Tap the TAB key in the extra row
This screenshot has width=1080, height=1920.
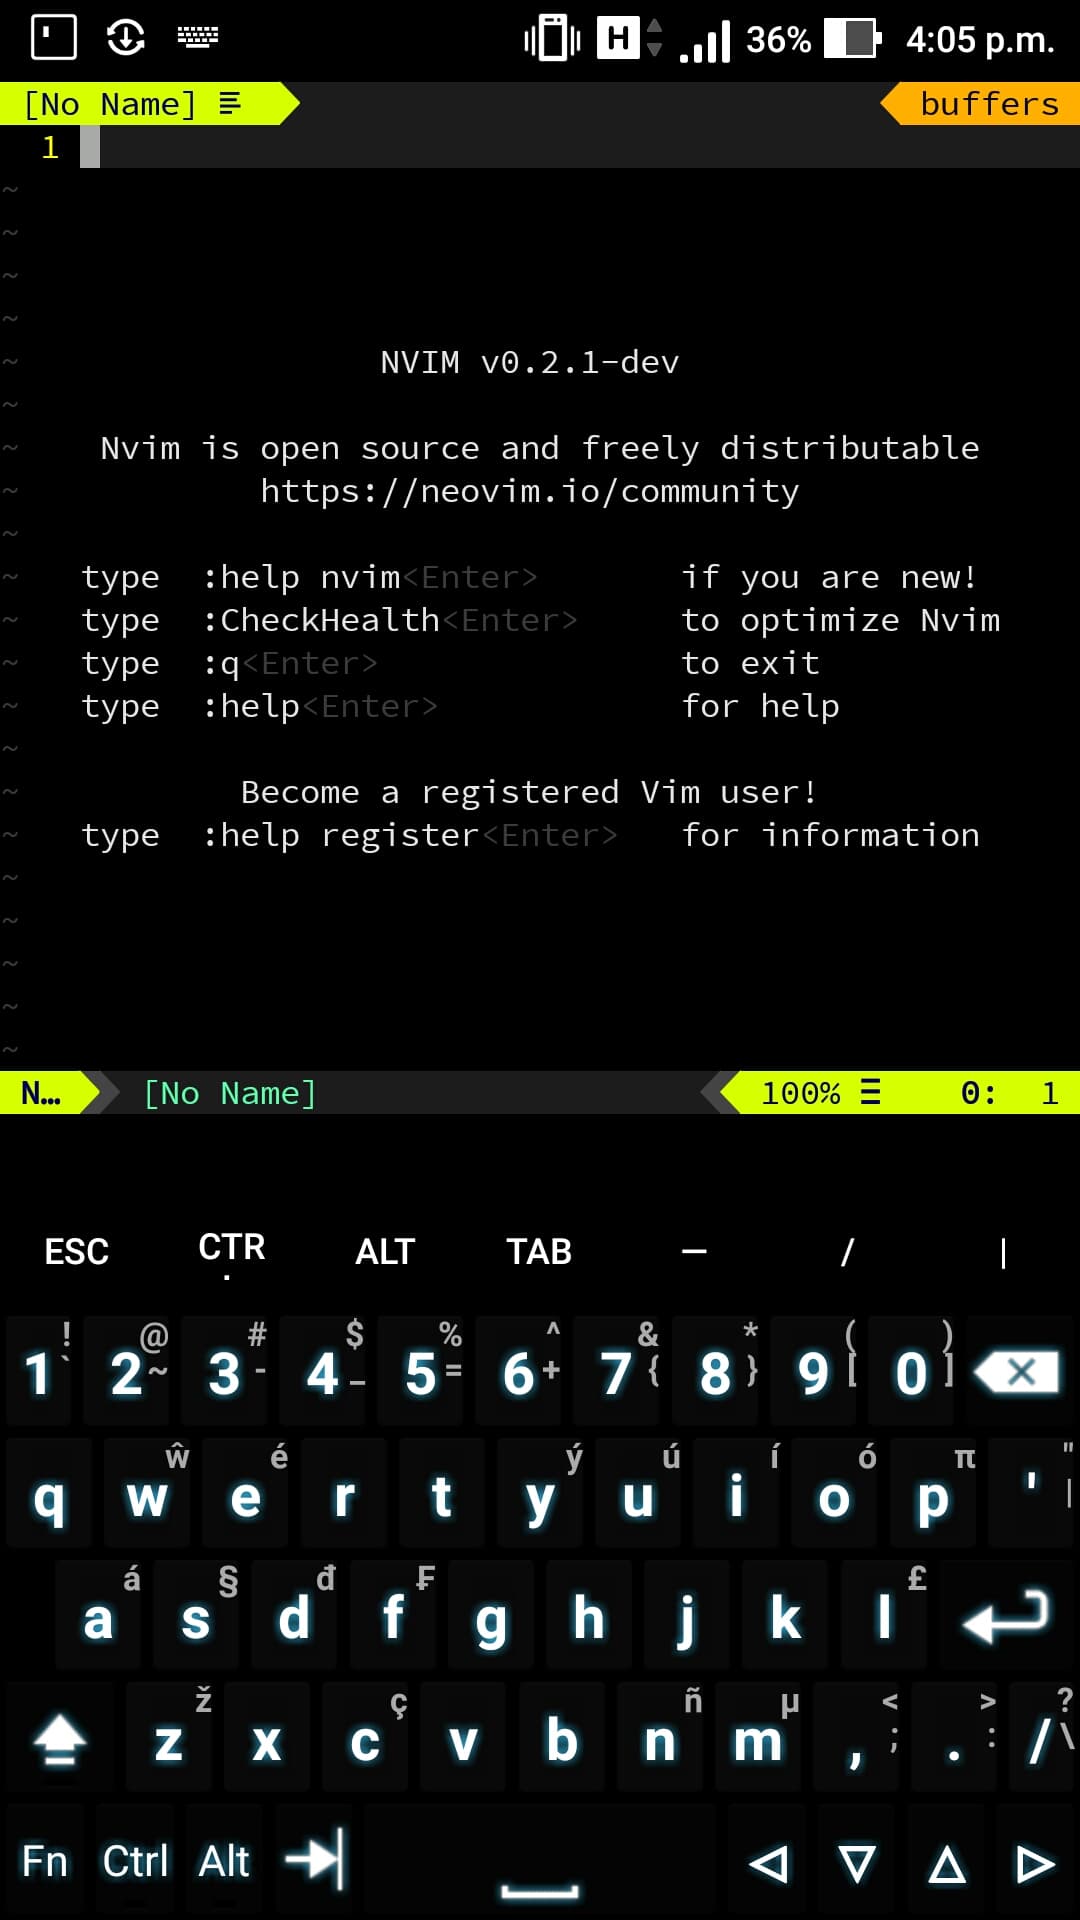539,1251
